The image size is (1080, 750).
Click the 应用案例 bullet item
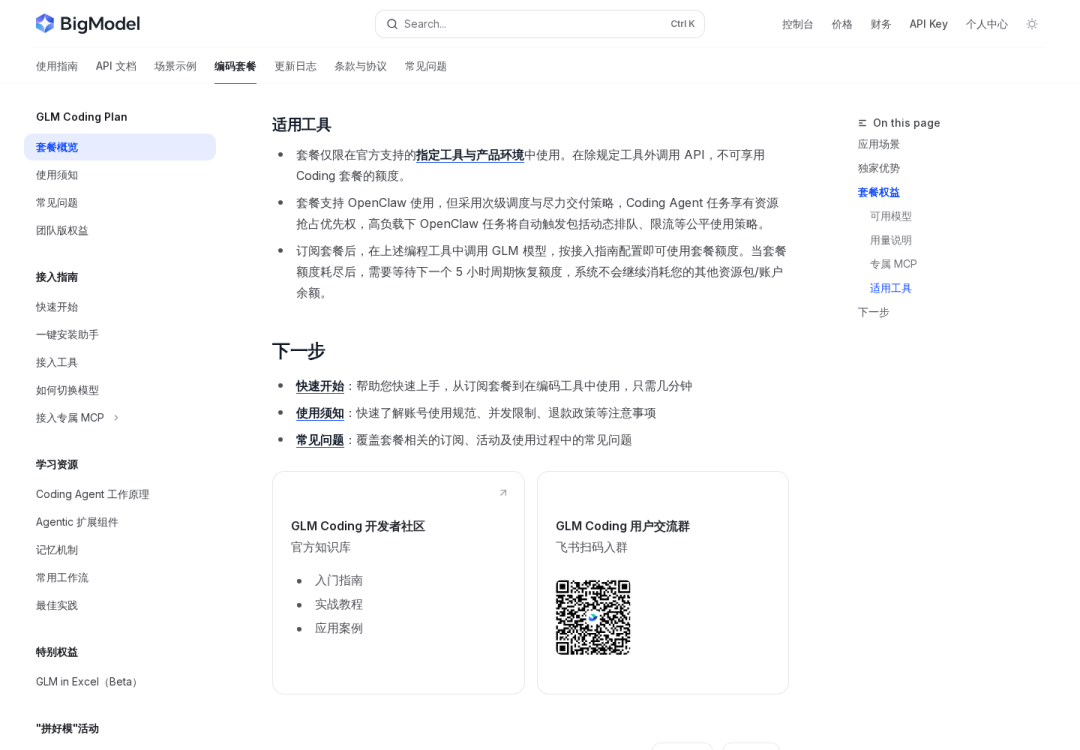tap(339, 628)
